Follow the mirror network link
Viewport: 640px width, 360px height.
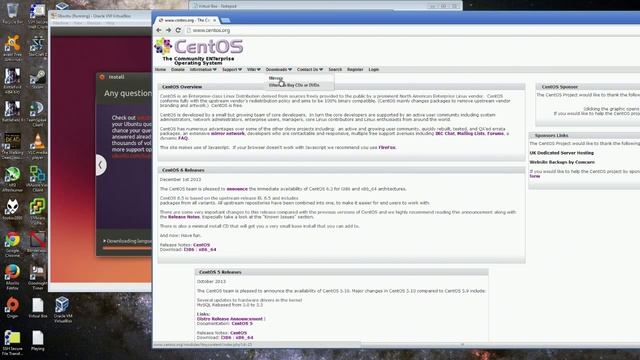(x=228, y=133)
